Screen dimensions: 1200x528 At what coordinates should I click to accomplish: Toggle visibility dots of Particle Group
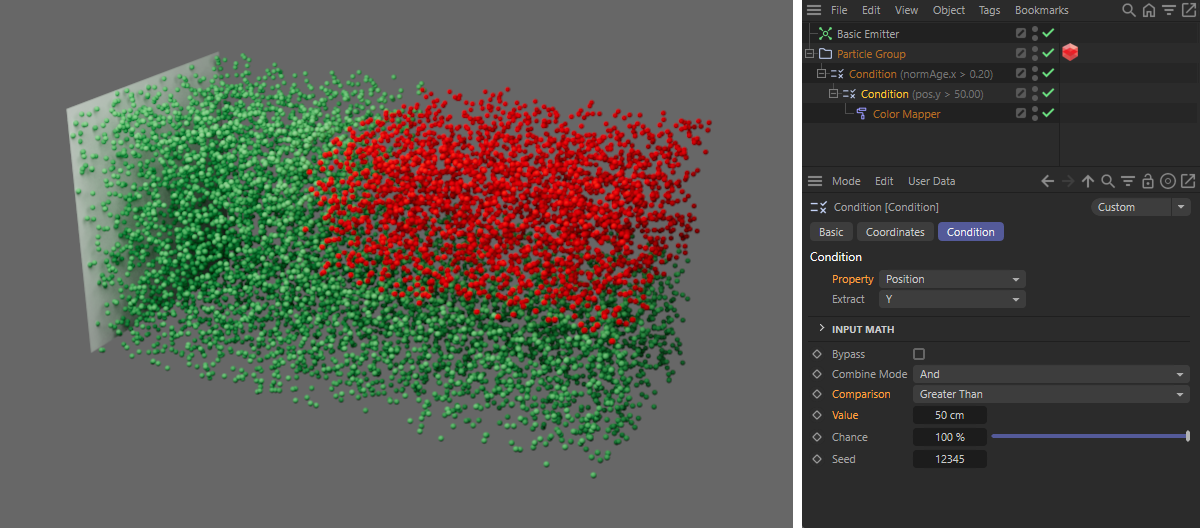[x=1035, y=54]
